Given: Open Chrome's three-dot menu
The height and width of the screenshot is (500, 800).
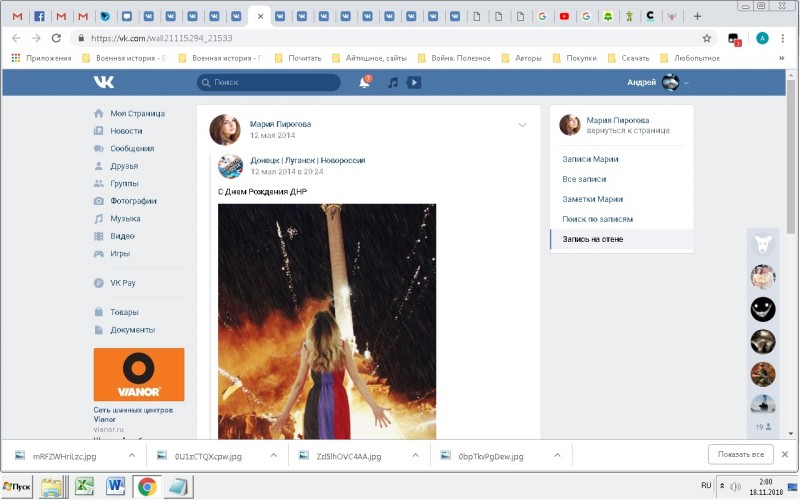Looking at the screenshot, I should coord(785,38).
